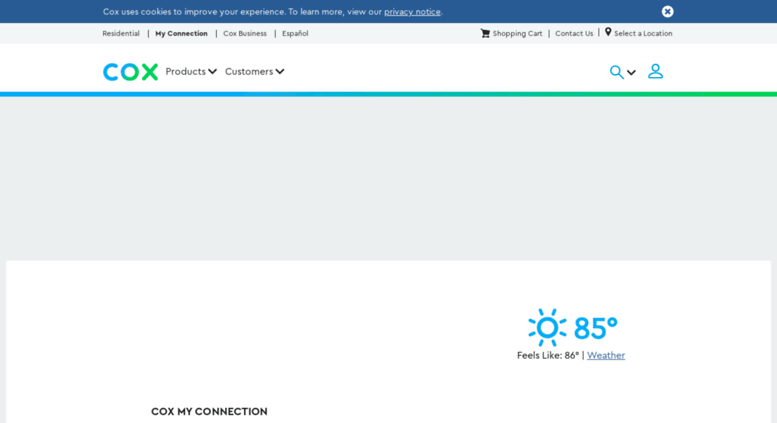The image size is (777, 423).
Task: Click the 85° temperature reading
Action: [596, 328]
